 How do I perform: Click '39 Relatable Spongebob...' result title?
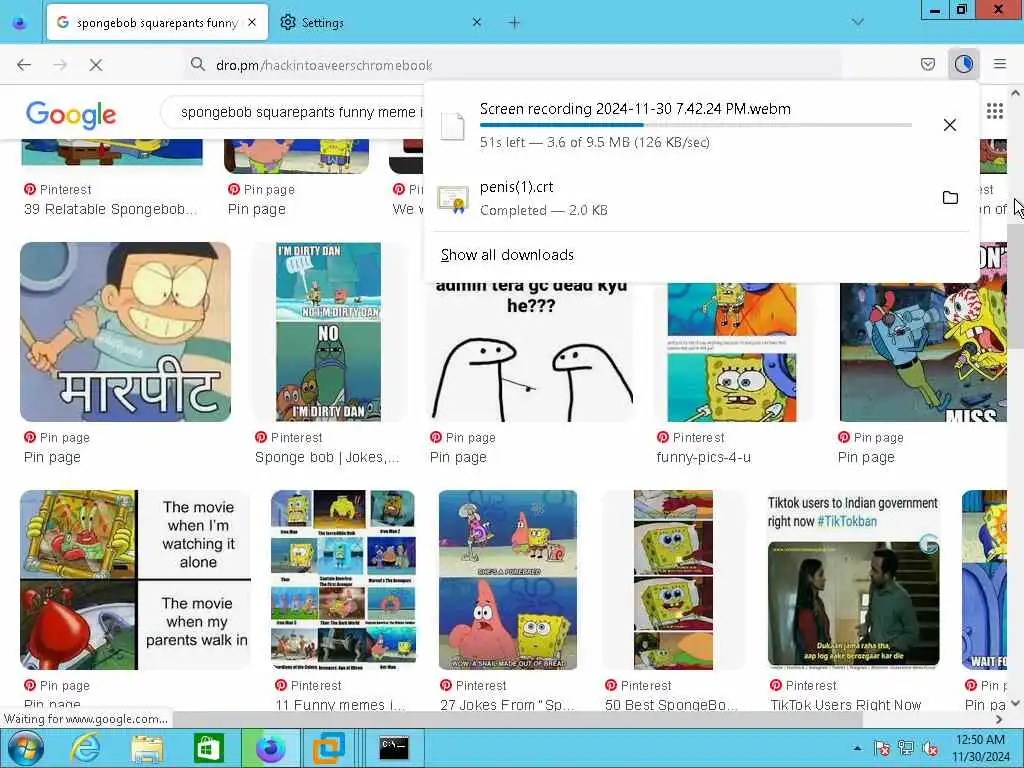click(110, 209)
